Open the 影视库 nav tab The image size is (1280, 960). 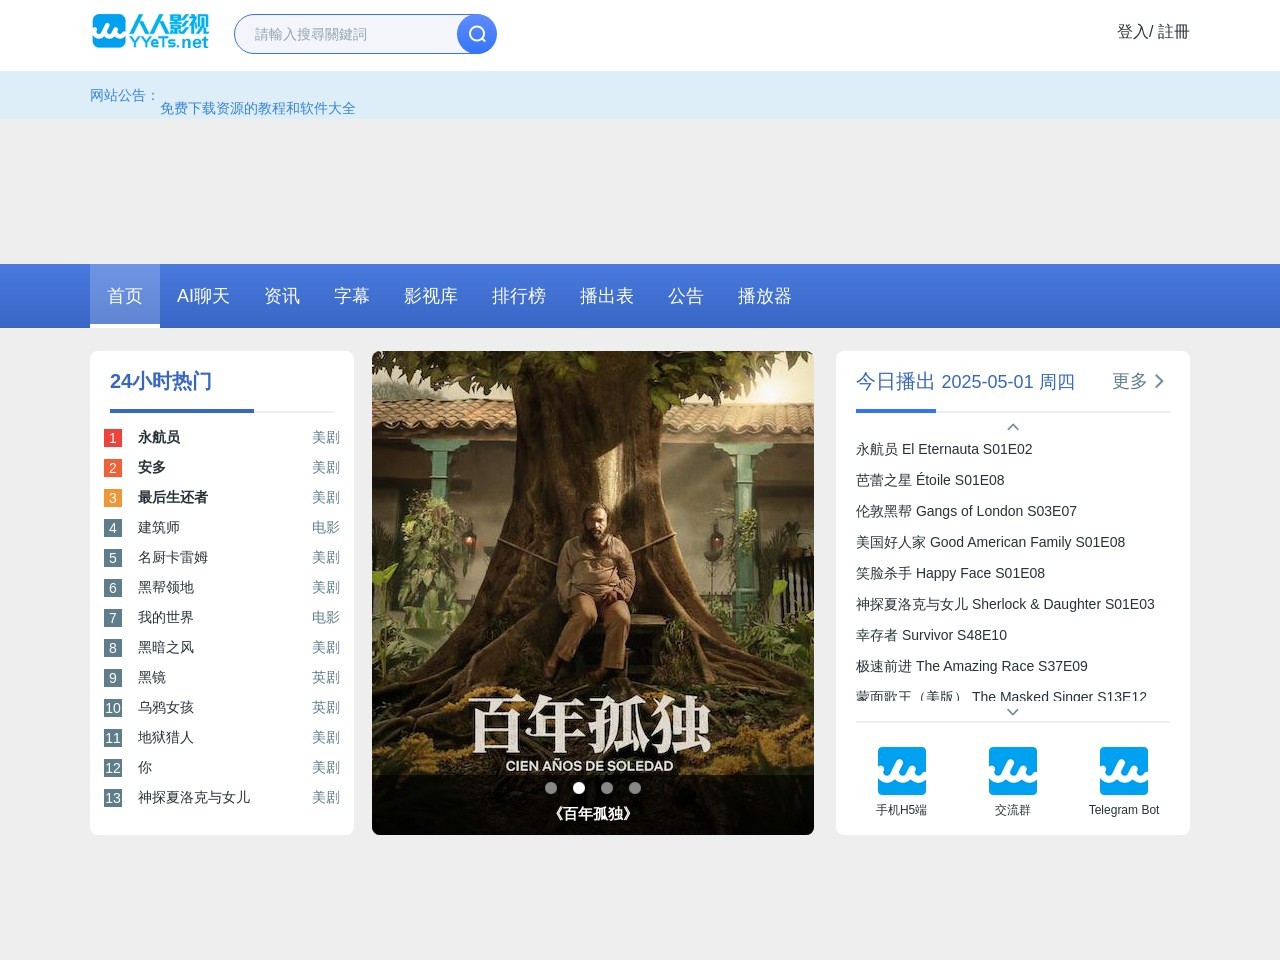coord(431,296)
